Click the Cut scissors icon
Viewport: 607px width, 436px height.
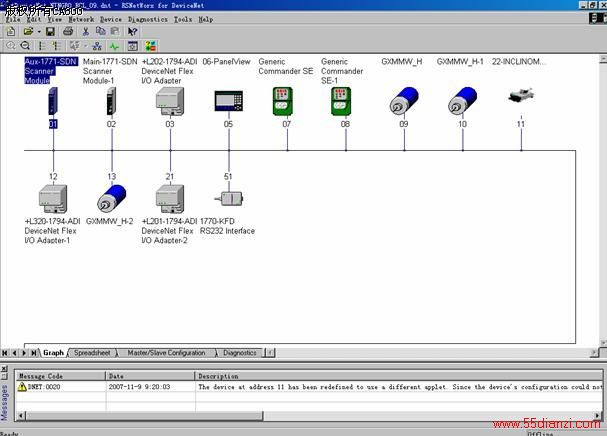click(86, 31)
